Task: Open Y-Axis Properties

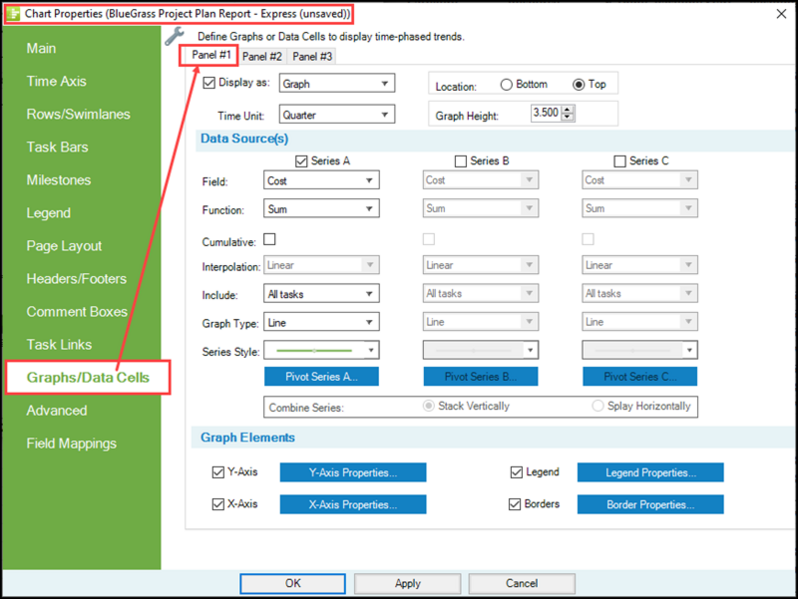Action: coord(353,472)
